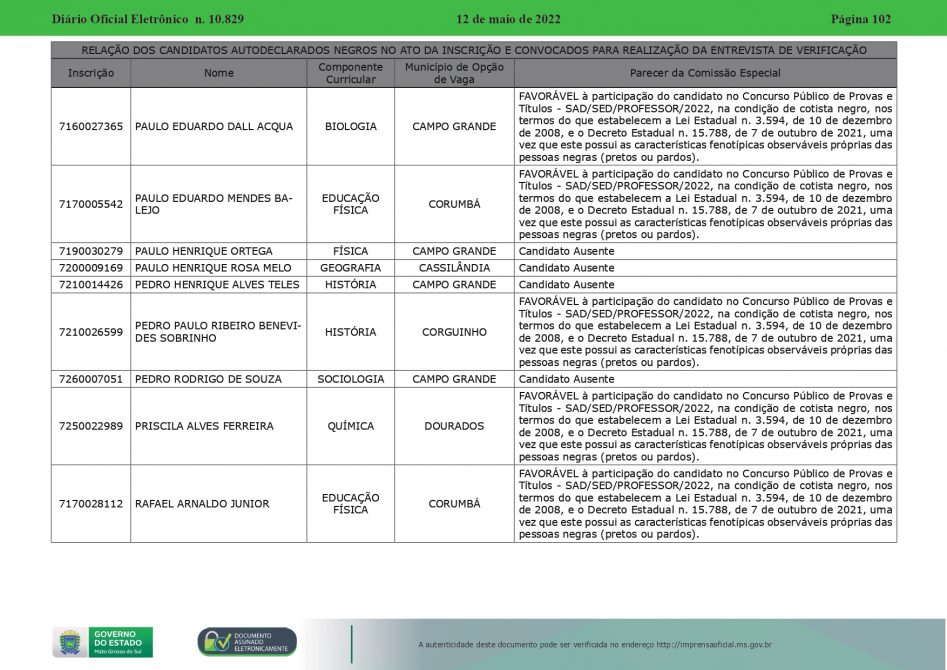
Task: Click the Cassilândia municipality cell
Action: click(454, 268)
